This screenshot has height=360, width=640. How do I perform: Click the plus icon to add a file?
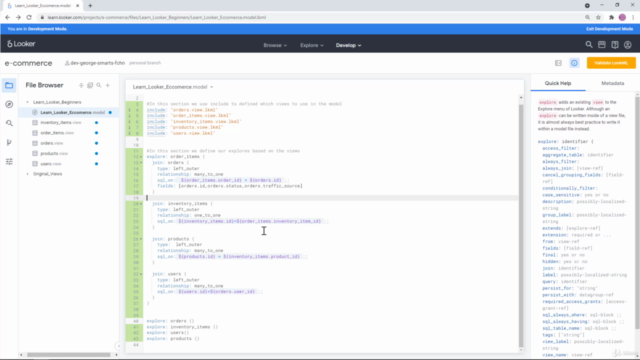(108, 85)
